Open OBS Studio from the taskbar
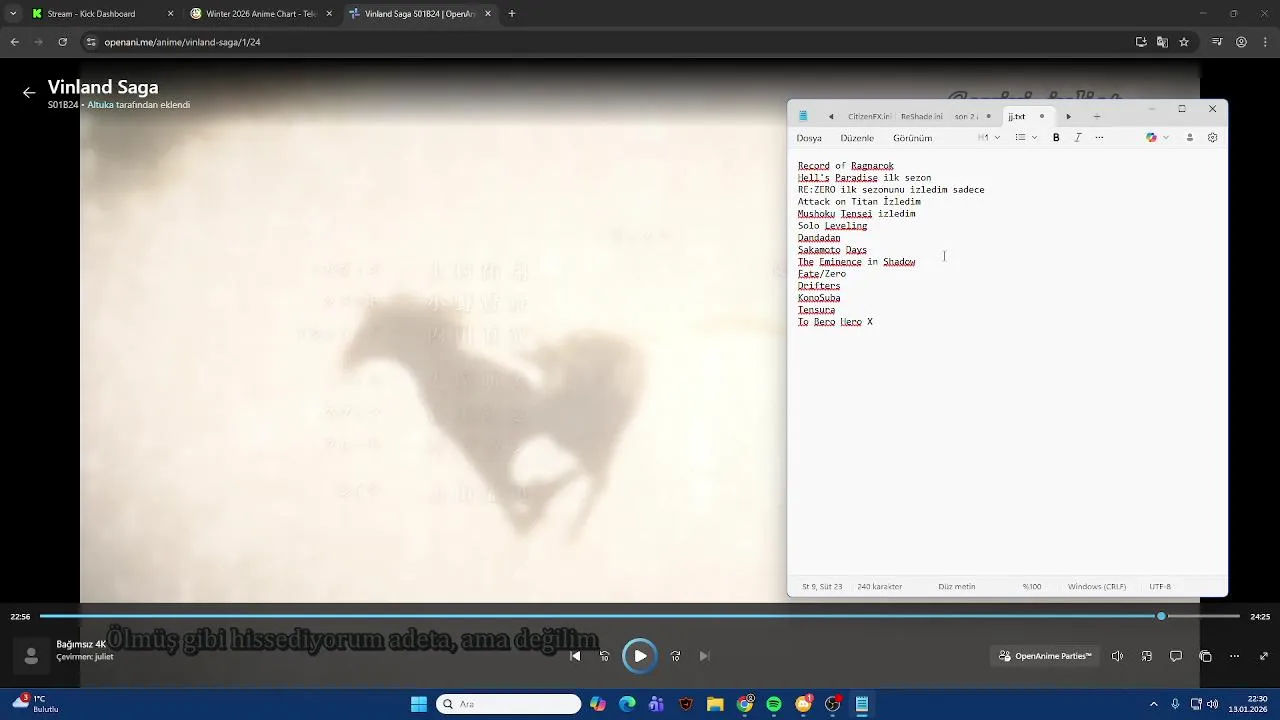The image size is (1280, 720). 832,704
